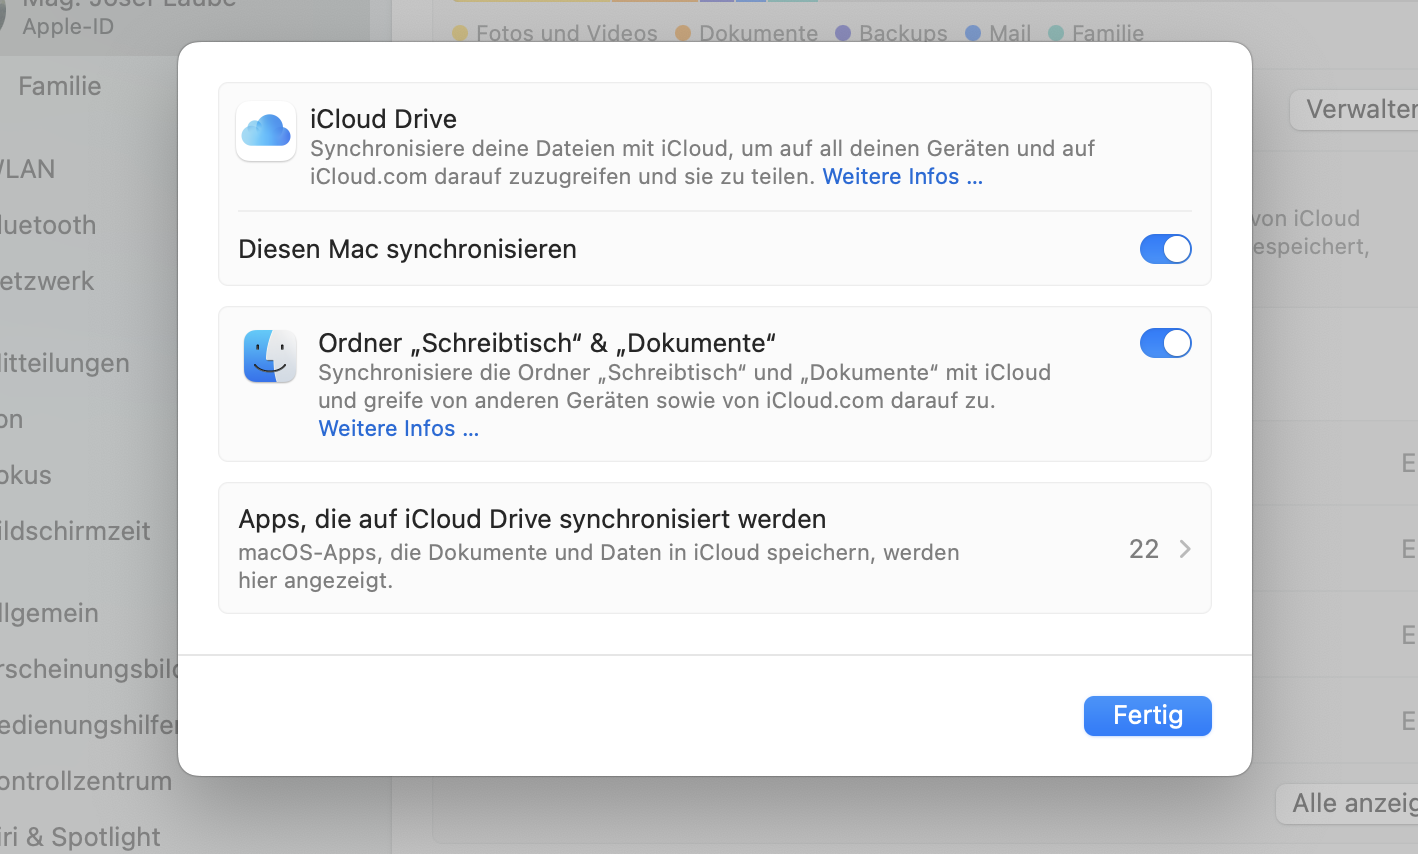Image resolution: width=1418 pixels, height=854 pixels.
Task: Click the purple Backups legend dot
Action: click(x=843, y=33)
